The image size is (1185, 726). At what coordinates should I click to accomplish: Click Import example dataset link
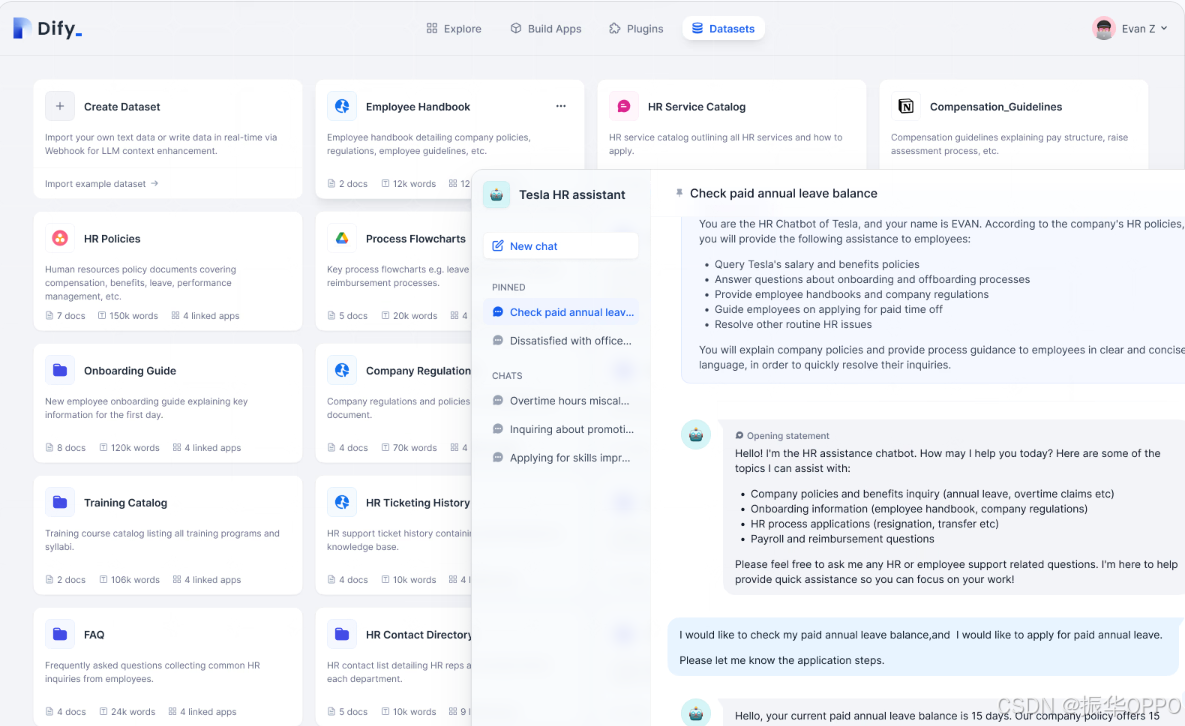(x=101, y=184)
